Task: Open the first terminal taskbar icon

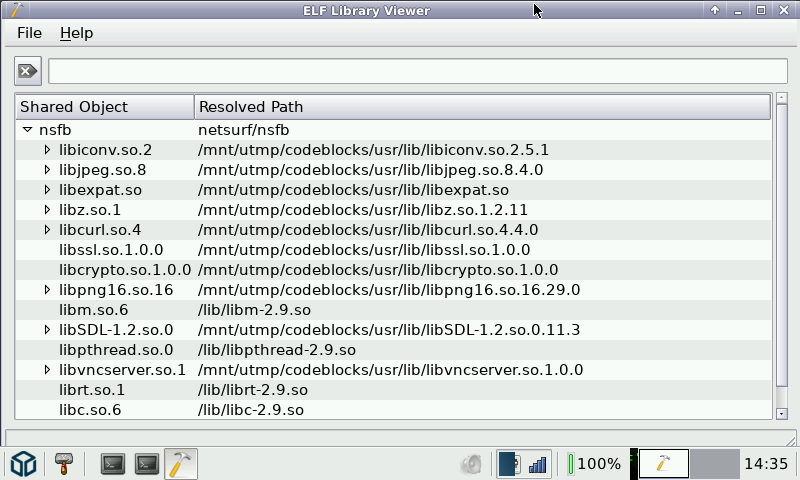Action: tap(113, 463)
